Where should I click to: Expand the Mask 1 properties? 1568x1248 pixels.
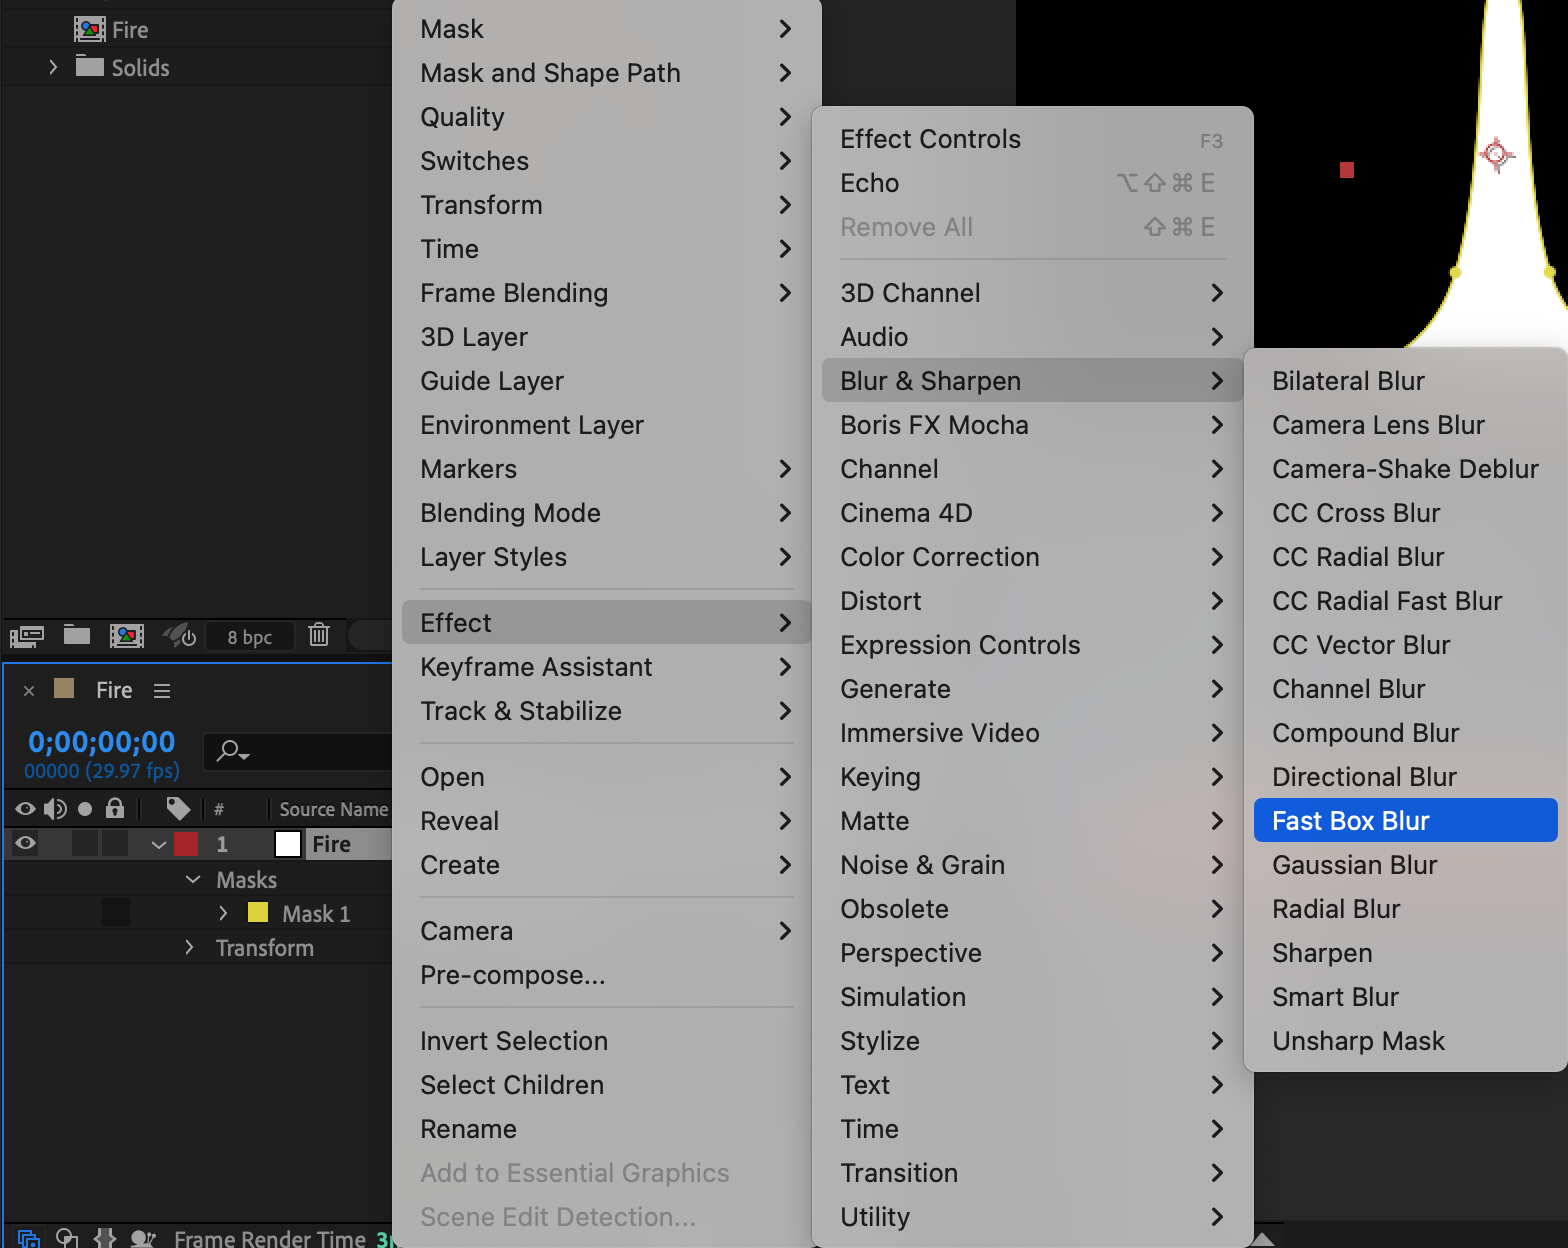pos(223,913)
